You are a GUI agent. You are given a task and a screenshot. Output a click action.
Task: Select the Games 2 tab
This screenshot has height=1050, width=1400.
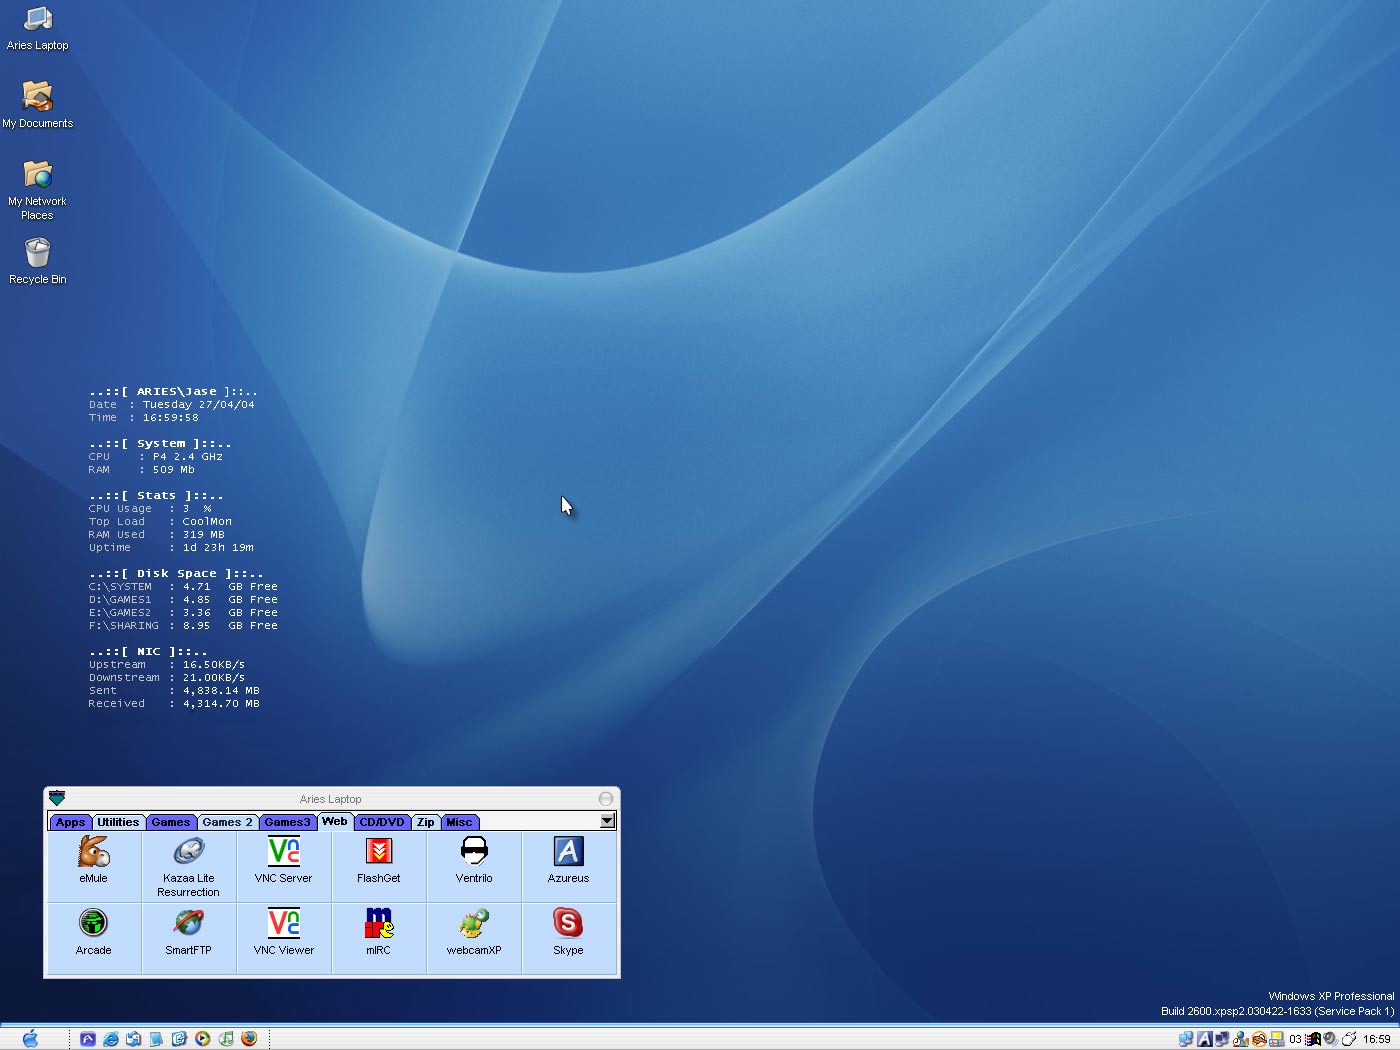pyautogui.click(x=227, y=822)
